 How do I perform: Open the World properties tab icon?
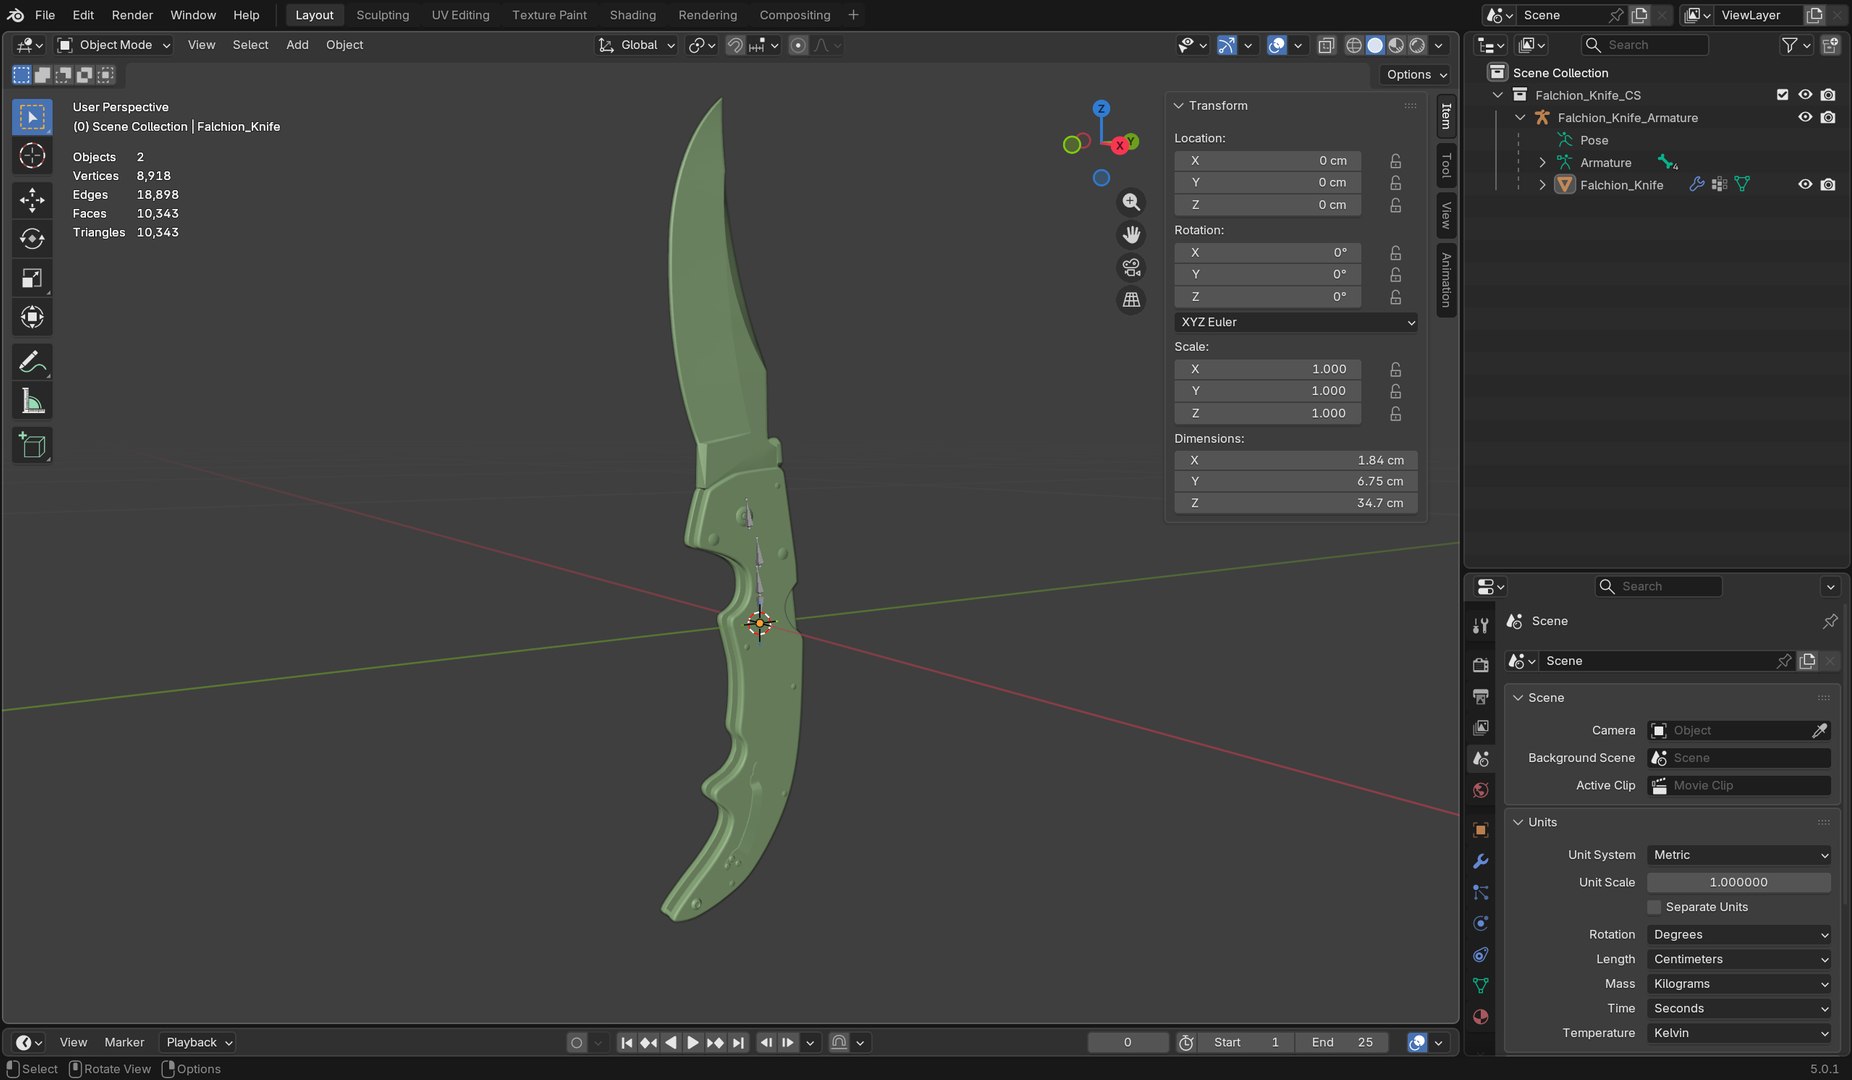click(x=1481, y=790)
